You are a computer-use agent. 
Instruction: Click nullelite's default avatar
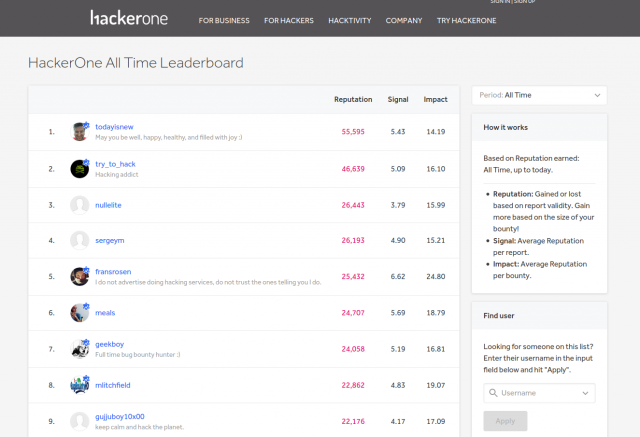click(x=80, y=204)
